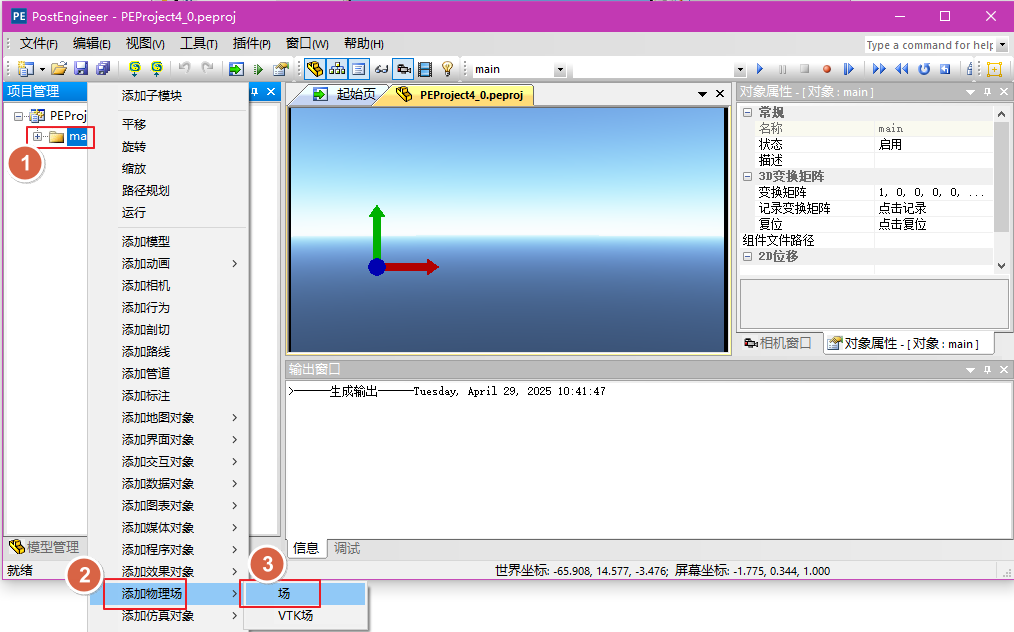Switch to the PEProject4_0.peproj tab

462,94
